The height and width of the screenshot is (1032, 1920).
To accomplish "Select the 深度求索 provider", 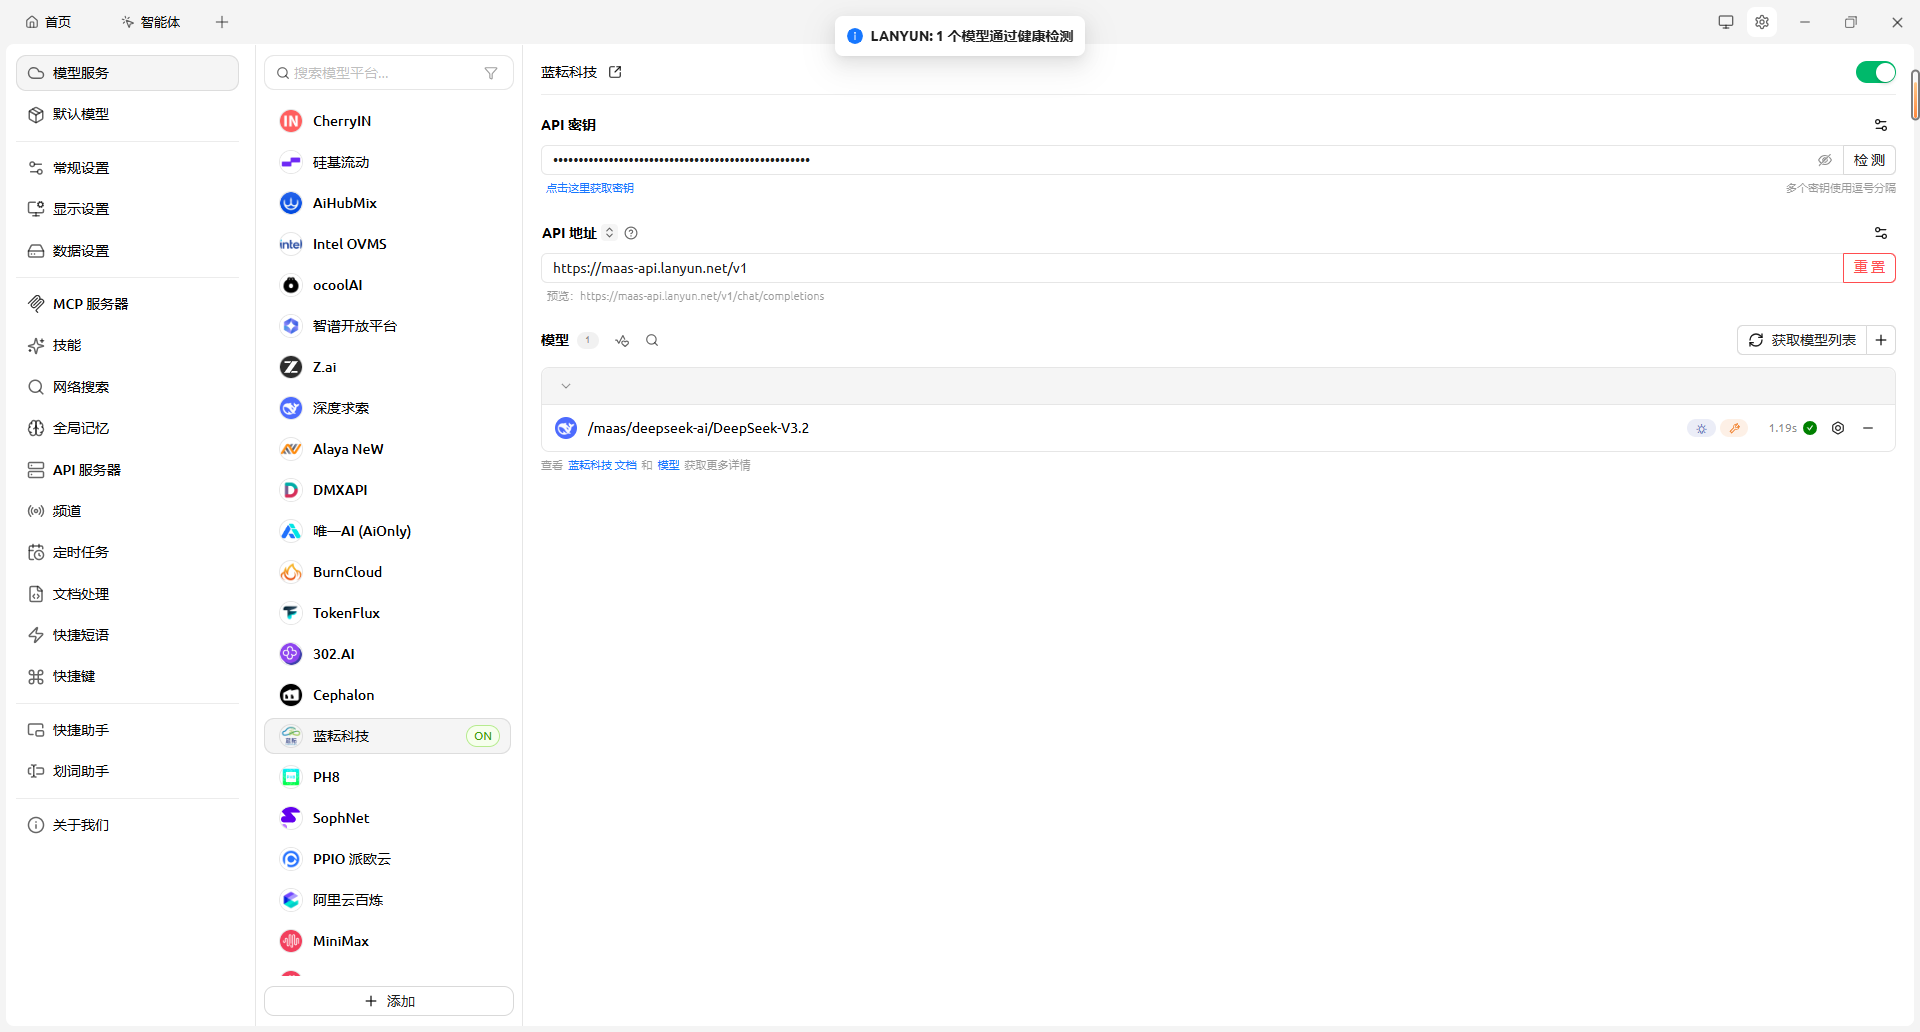I will coord(388,408).
